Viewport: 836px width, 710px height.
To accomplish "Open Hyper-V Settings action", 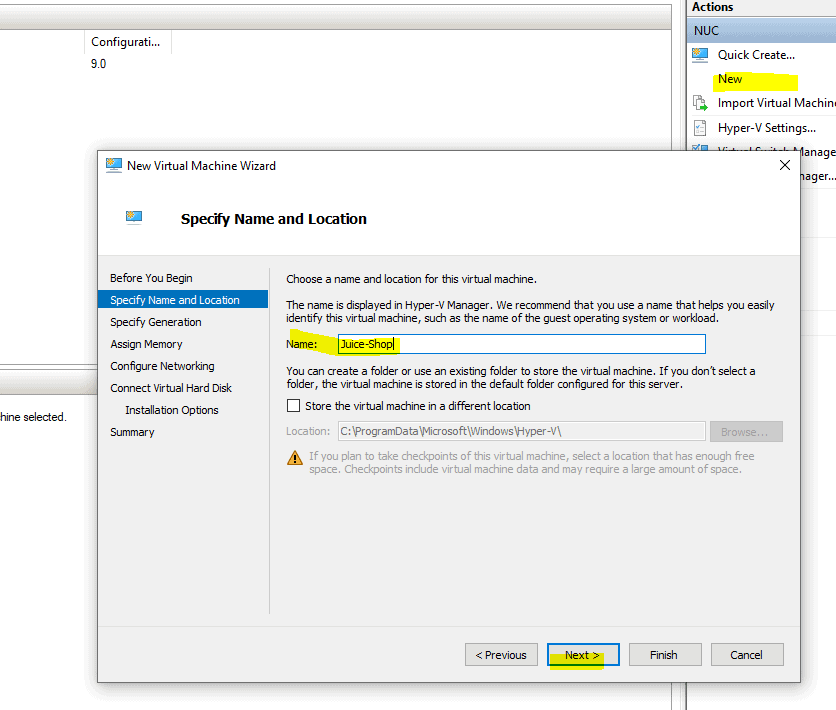I will (767, 128).
